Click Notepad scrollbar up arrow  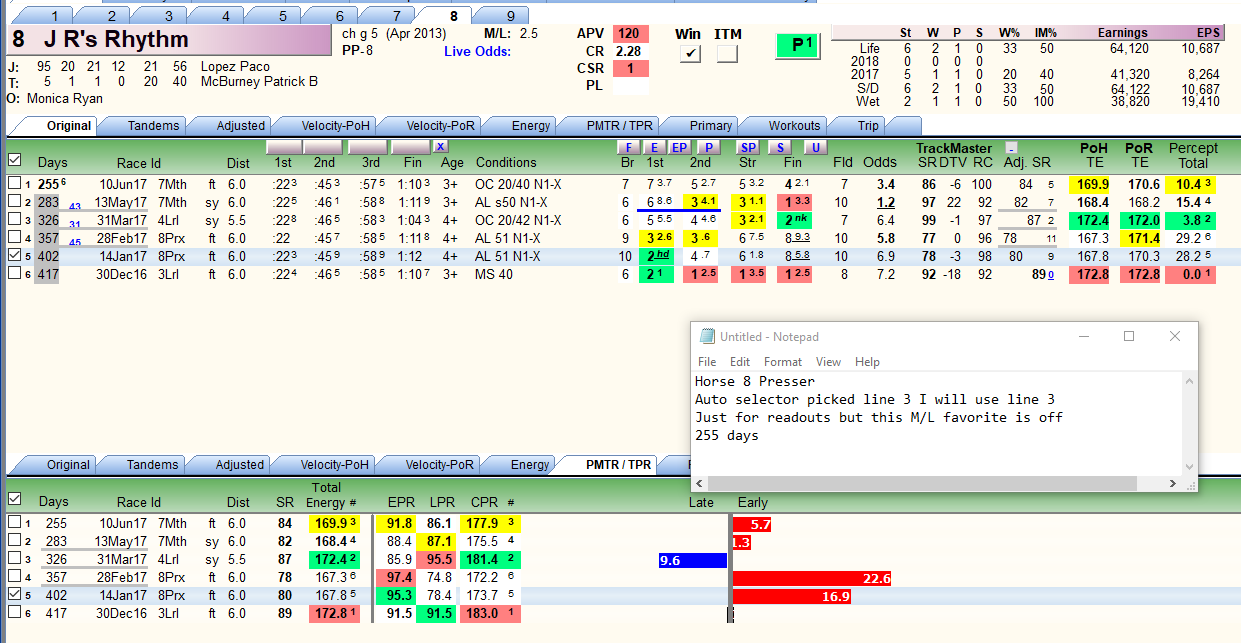(1189, 382)
